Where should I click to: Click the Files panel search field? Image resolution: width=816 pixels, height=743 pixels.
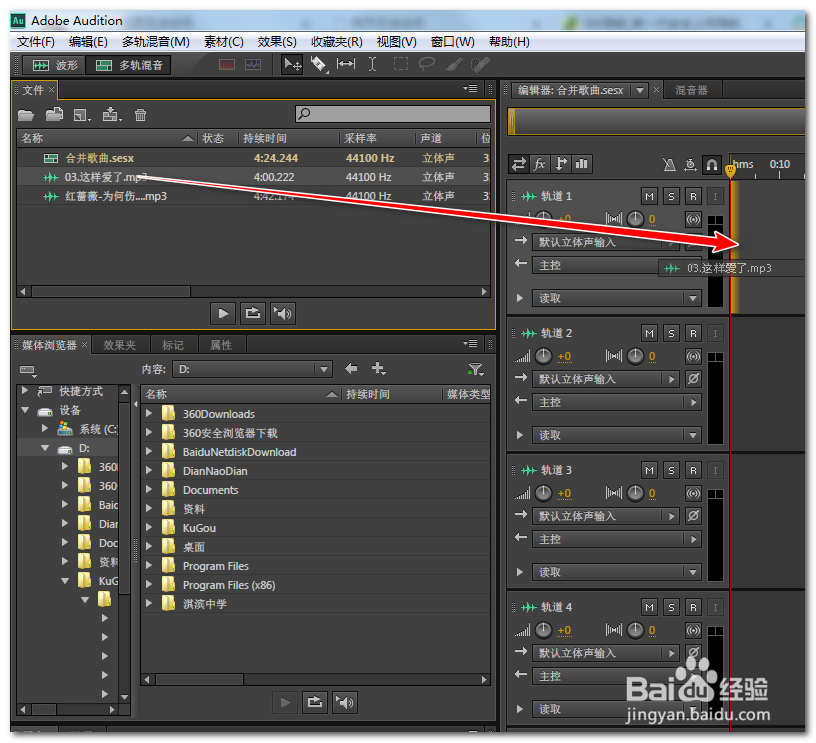click(x=393, y=114)
